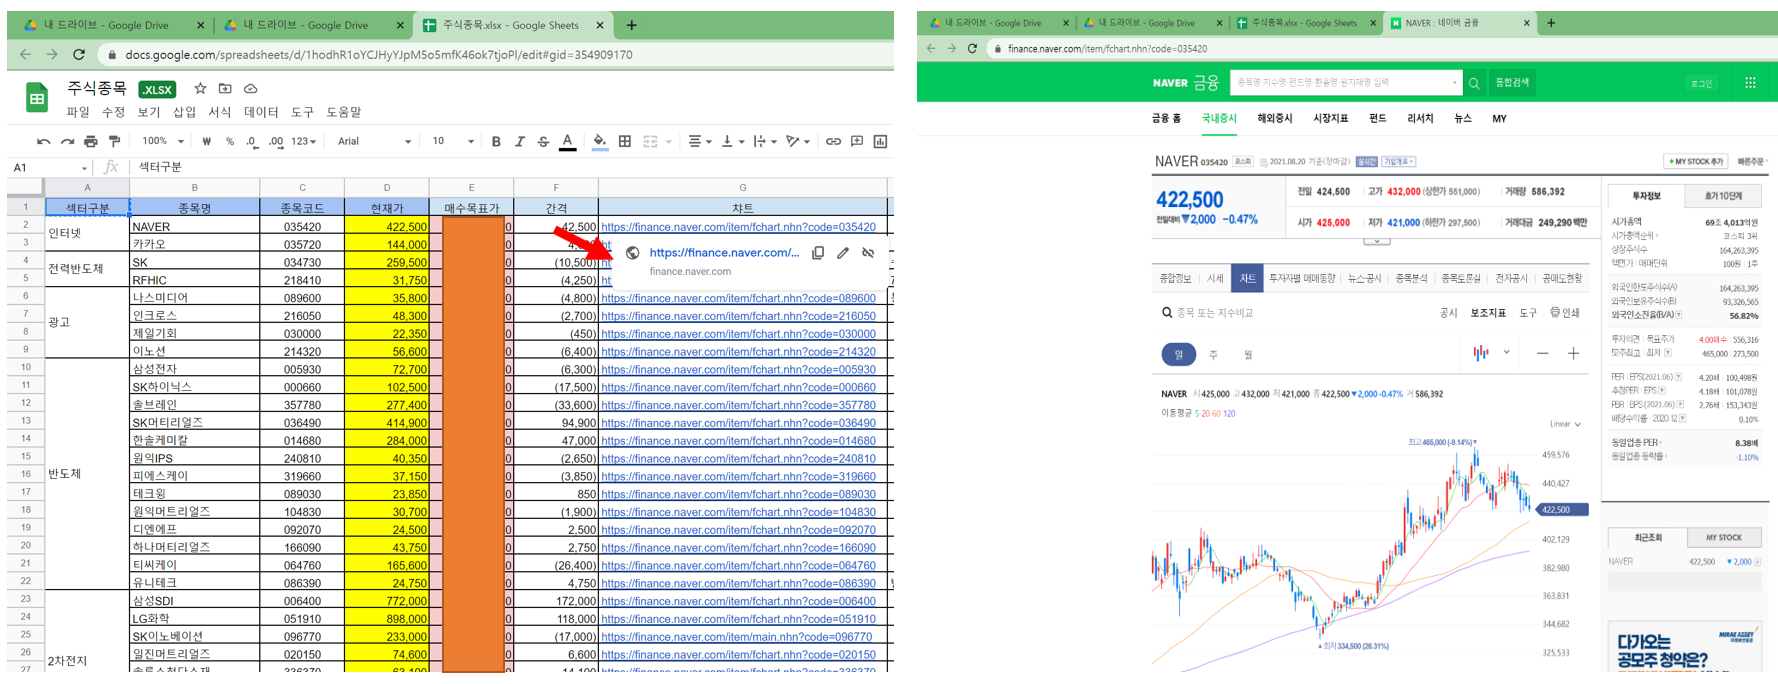Print the spreadsheet using printer icon
The image size is (1778, 684).
tap(91, 142)
